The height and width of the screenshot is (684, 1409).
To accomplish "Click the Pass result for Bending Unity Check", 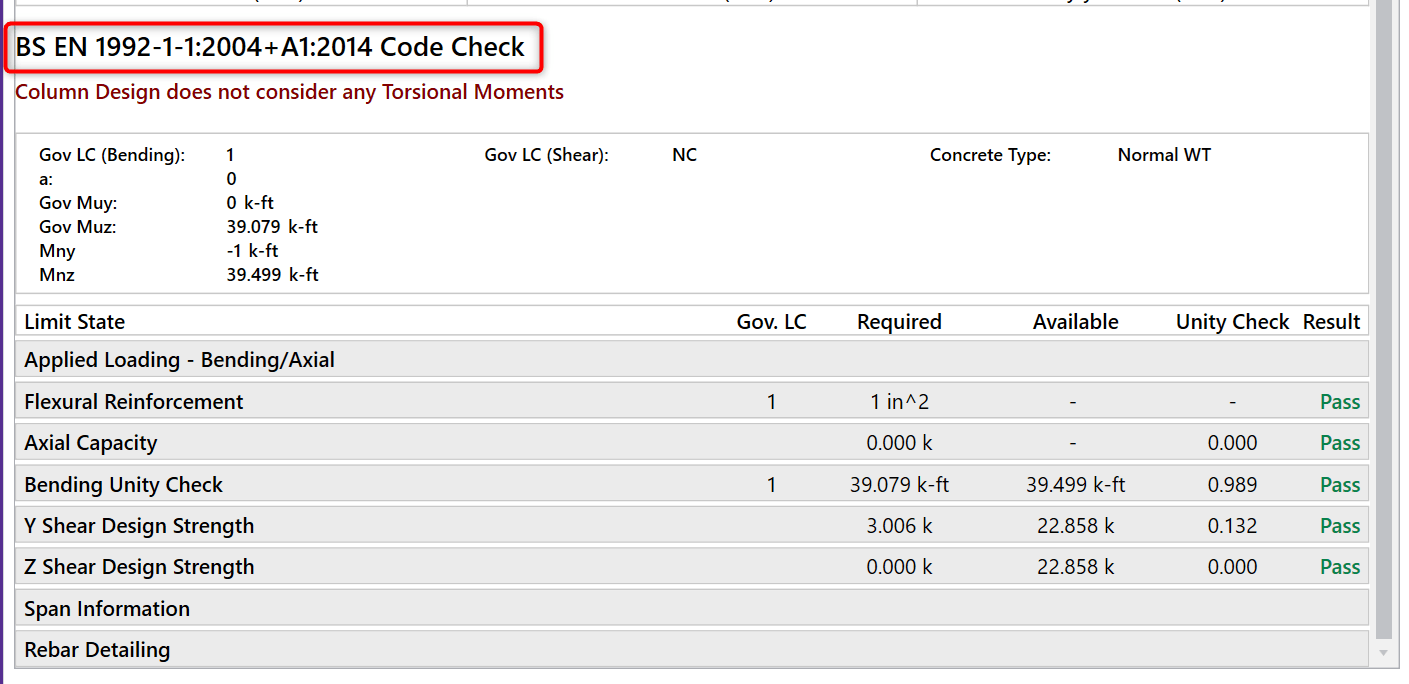I will pos(1340,485).
